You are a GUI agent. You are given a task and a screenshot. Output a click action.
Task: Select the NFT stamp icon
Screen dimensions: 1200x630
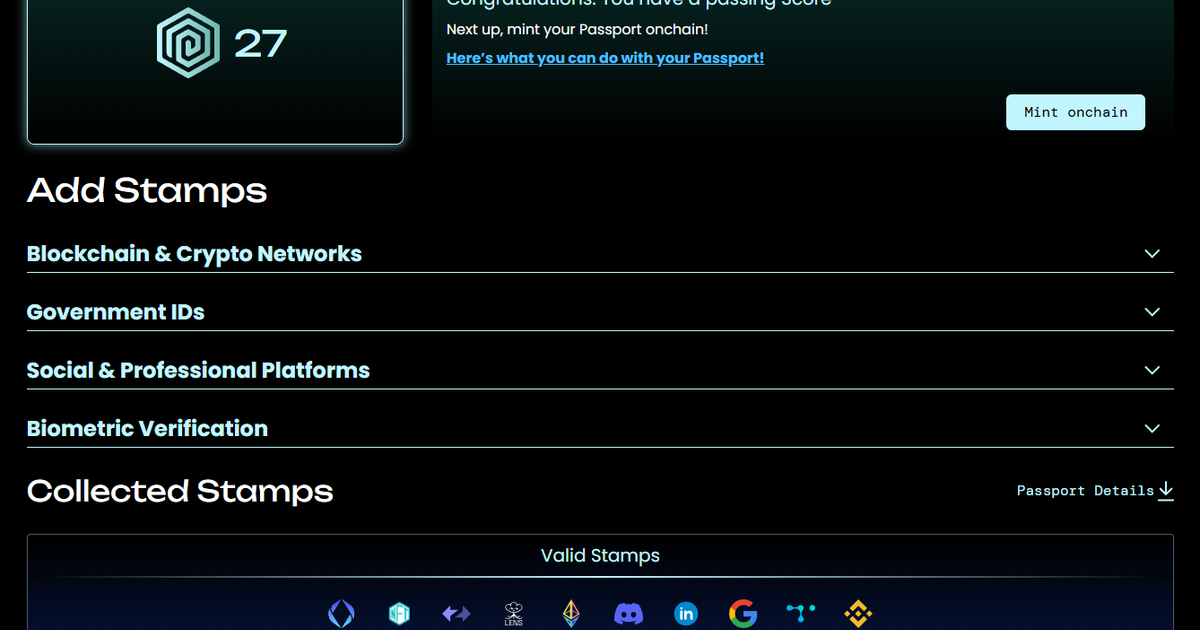[400, 614]
